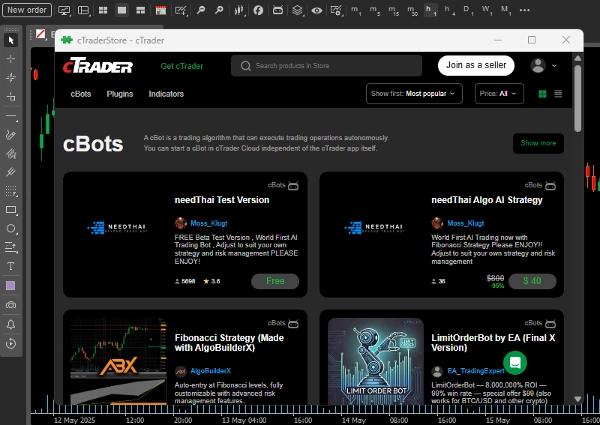Select W1 weekly timeframe
Screen dimensions: 600x425
(x=487, y=10)
